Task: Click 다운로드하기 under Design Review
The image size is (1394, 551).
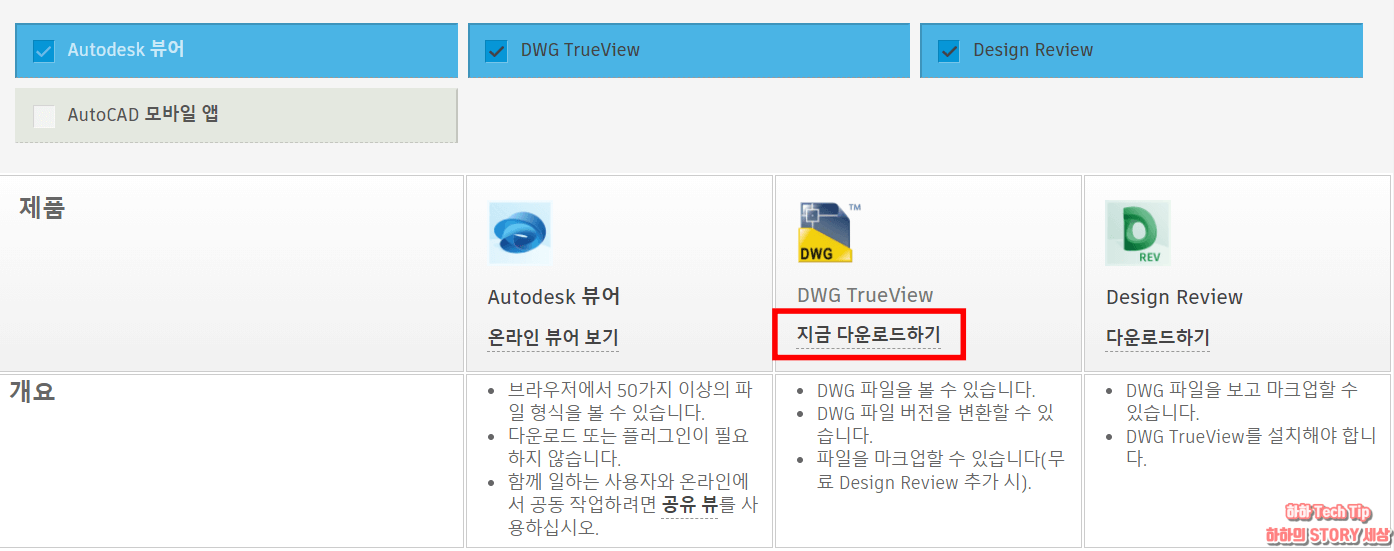Action: tap(1158, 337)
